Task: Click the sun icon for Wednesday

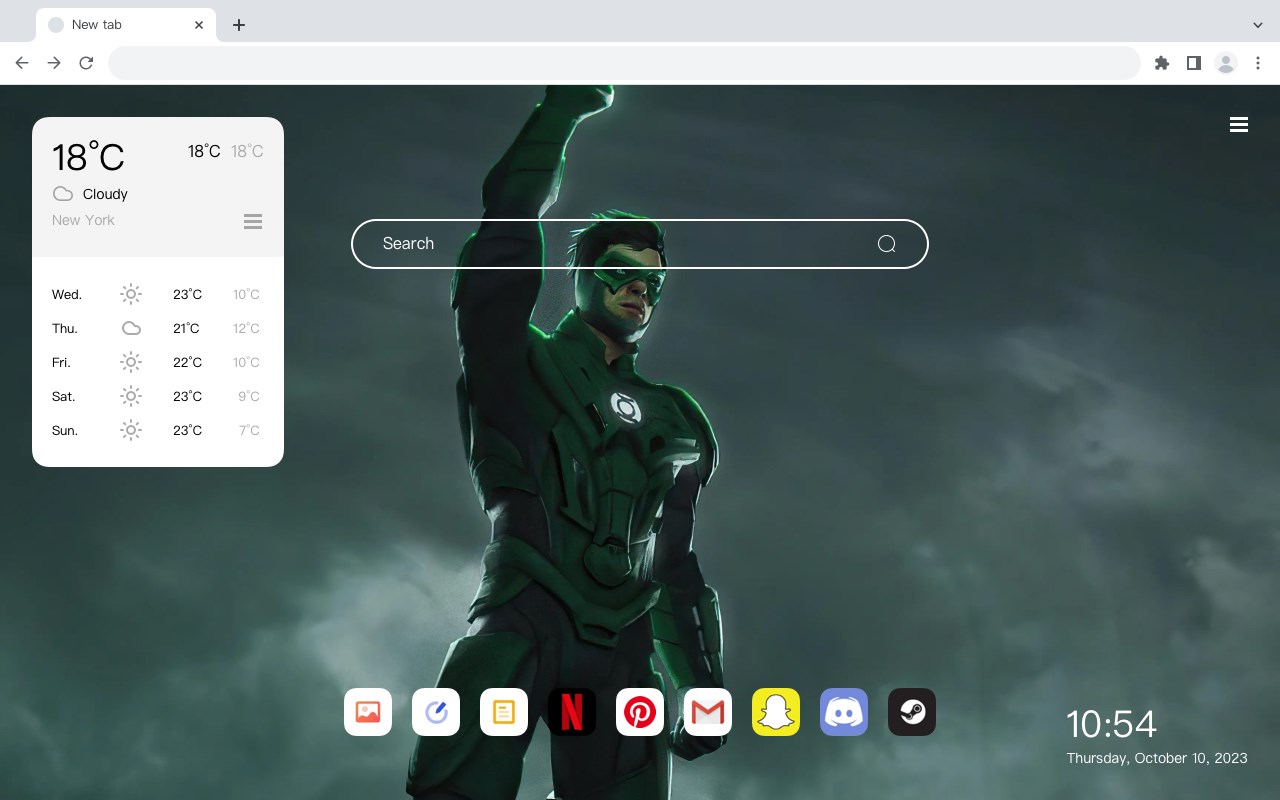Action: coord(131,294)
